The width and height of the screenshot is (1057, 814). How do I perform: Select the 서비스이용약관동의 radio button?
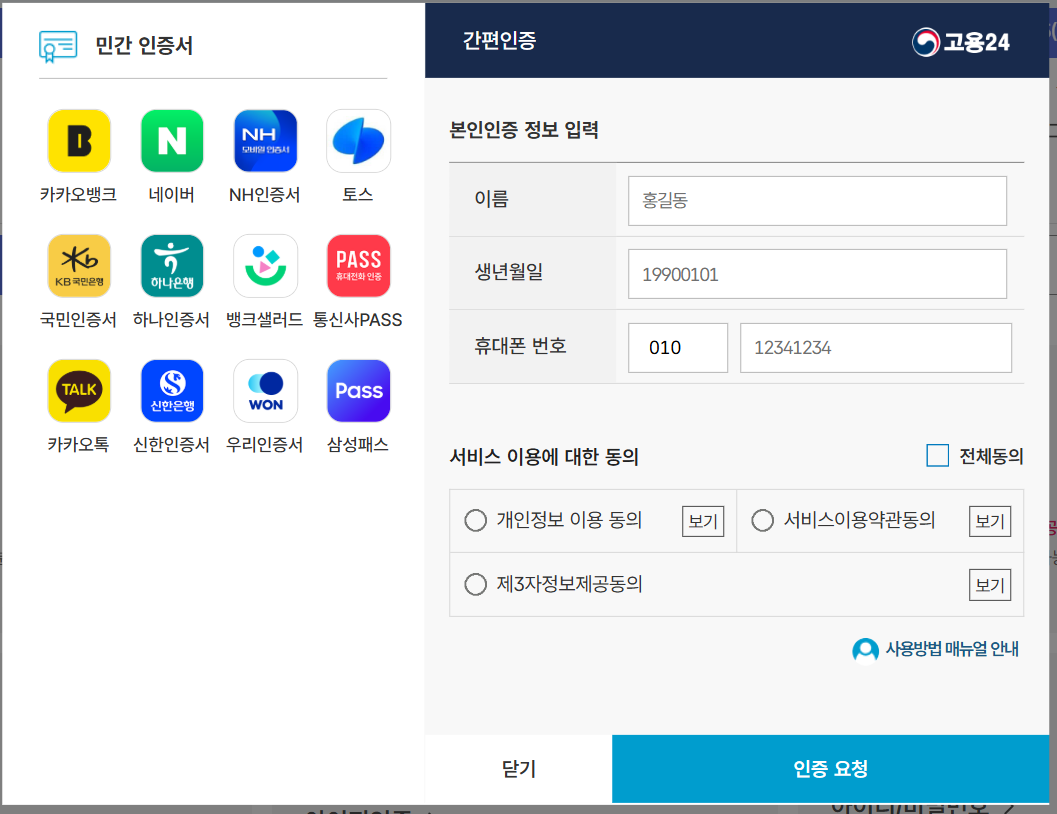coord(762,520)
